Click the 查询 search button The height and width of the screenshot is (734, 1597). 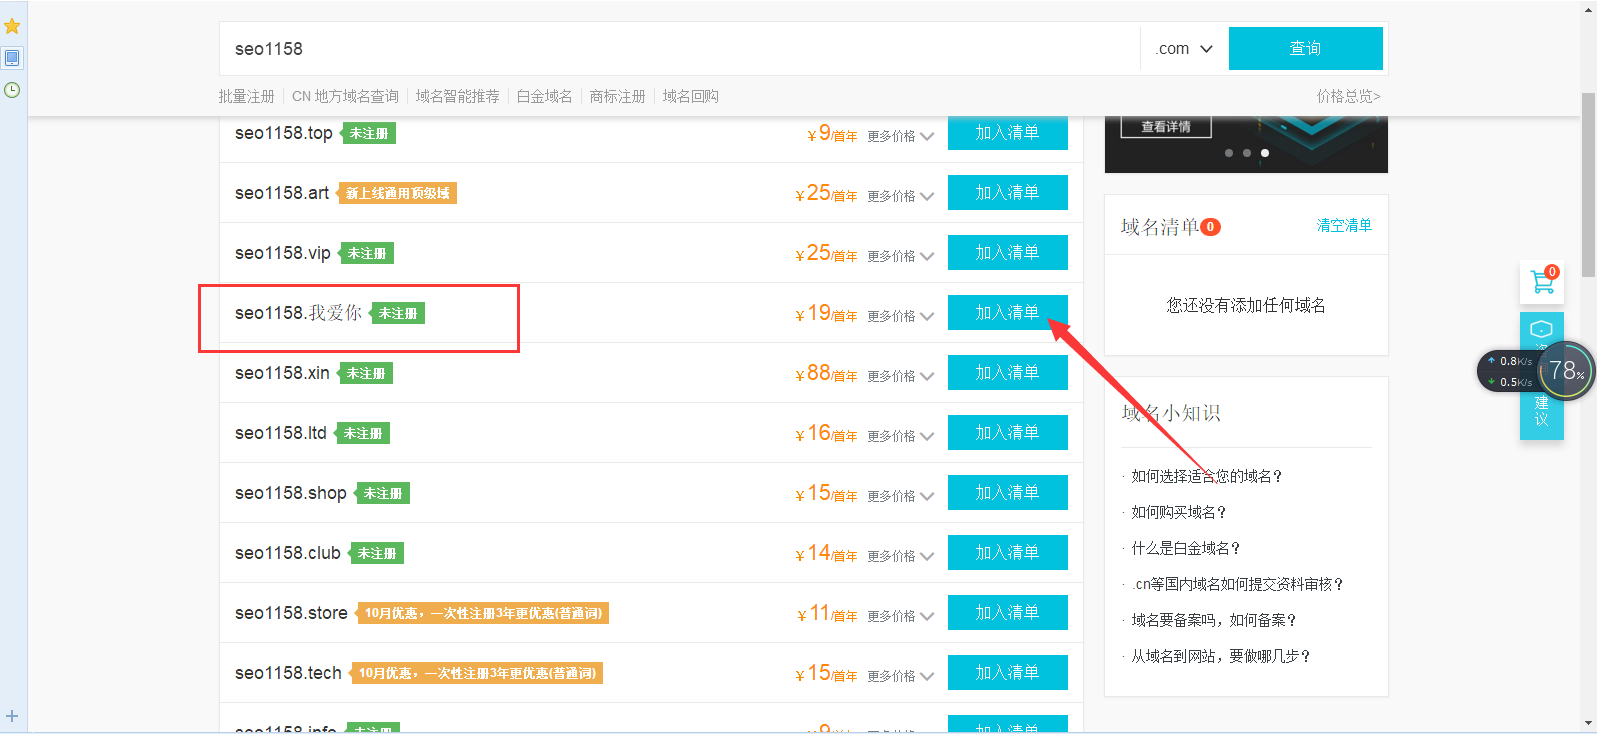1305,49
